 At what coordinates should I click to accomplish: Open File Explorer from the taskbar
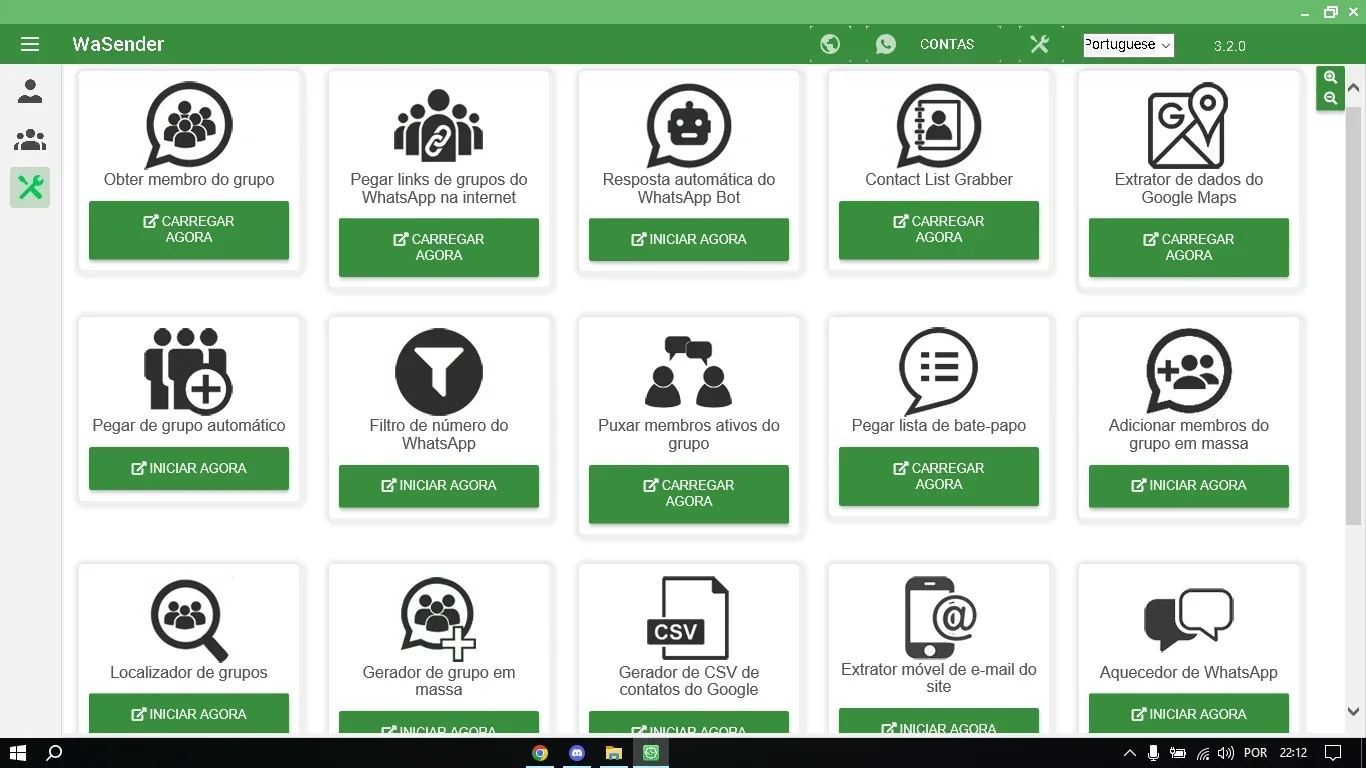614,753
